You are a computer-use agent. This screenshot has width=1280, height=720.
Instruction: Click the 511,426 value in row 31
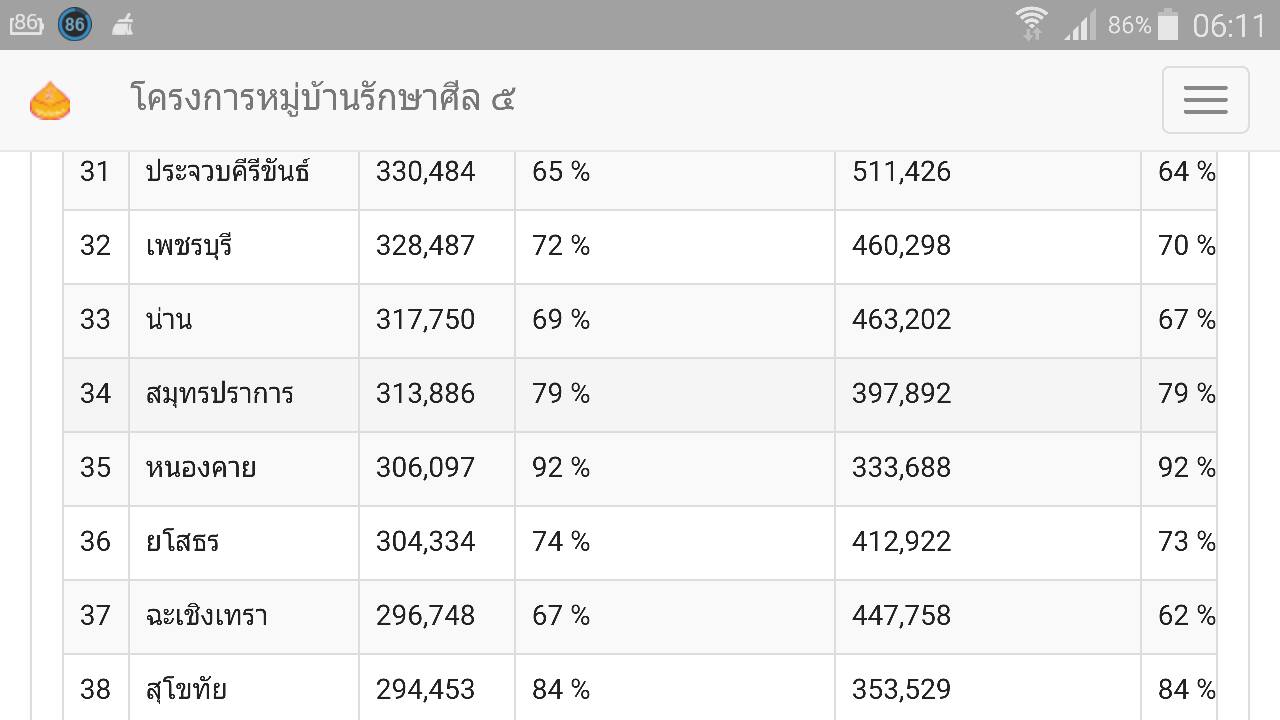901,172
